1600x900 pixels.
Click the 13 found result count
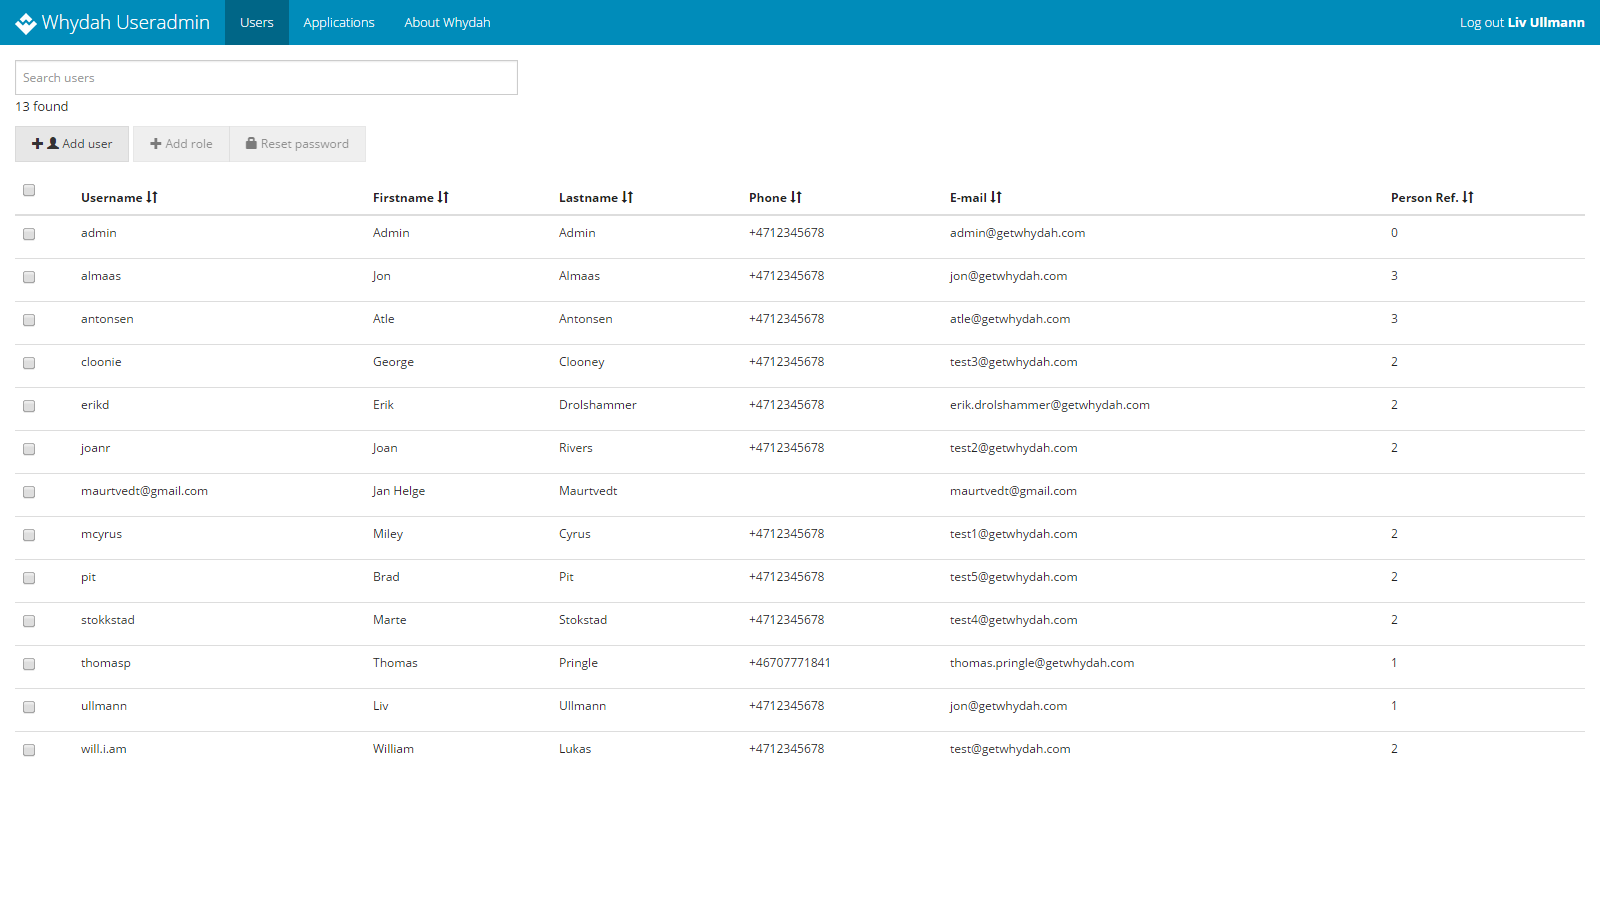pos(42,106)
